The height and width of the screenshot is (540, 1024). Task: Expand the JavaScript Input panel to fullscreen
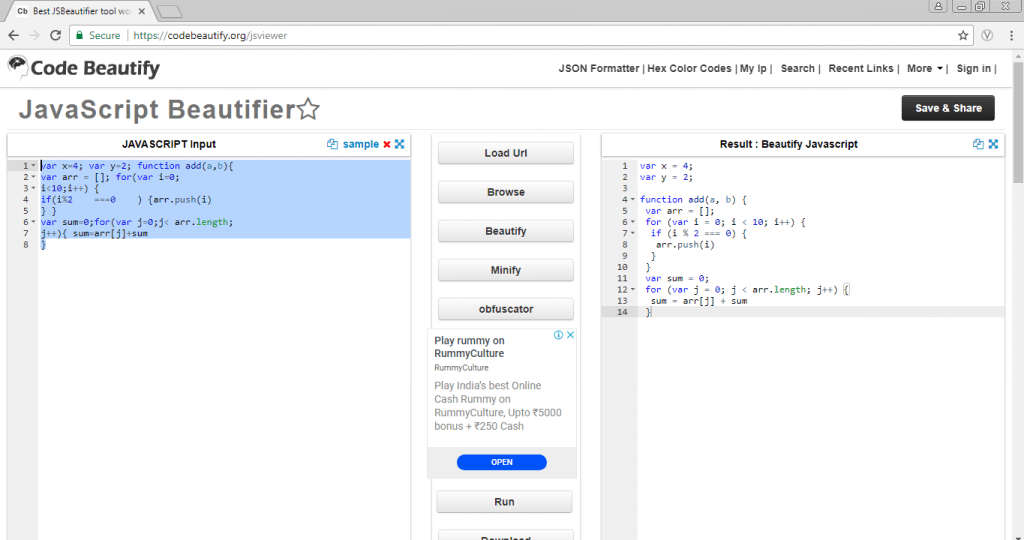(x=400, y=144)
